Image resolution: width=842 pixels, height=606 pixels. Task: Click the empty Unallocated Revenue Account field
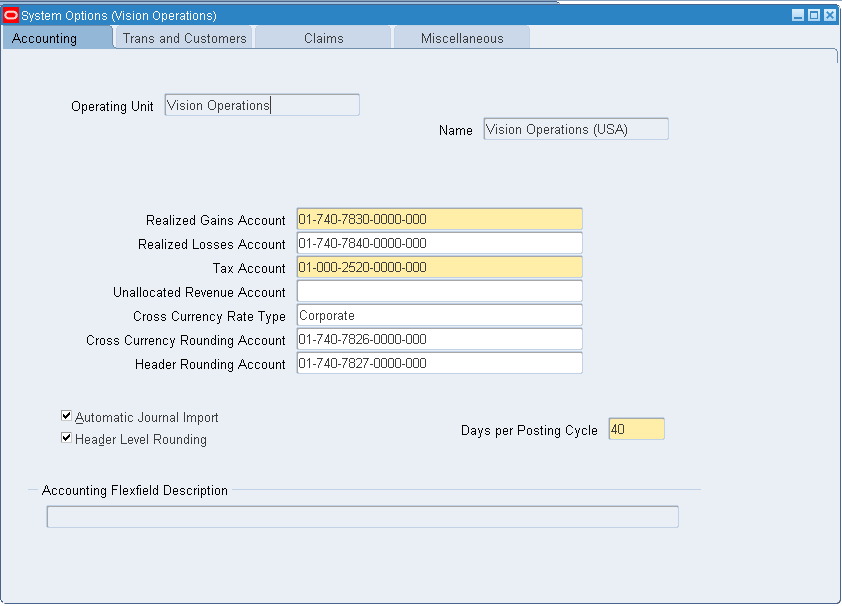point(439,292)
